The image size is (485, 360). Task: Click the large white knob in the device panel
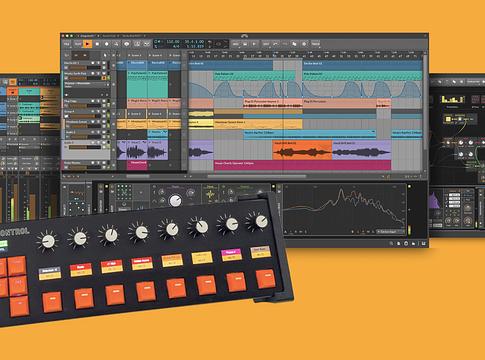click(175, 201)
